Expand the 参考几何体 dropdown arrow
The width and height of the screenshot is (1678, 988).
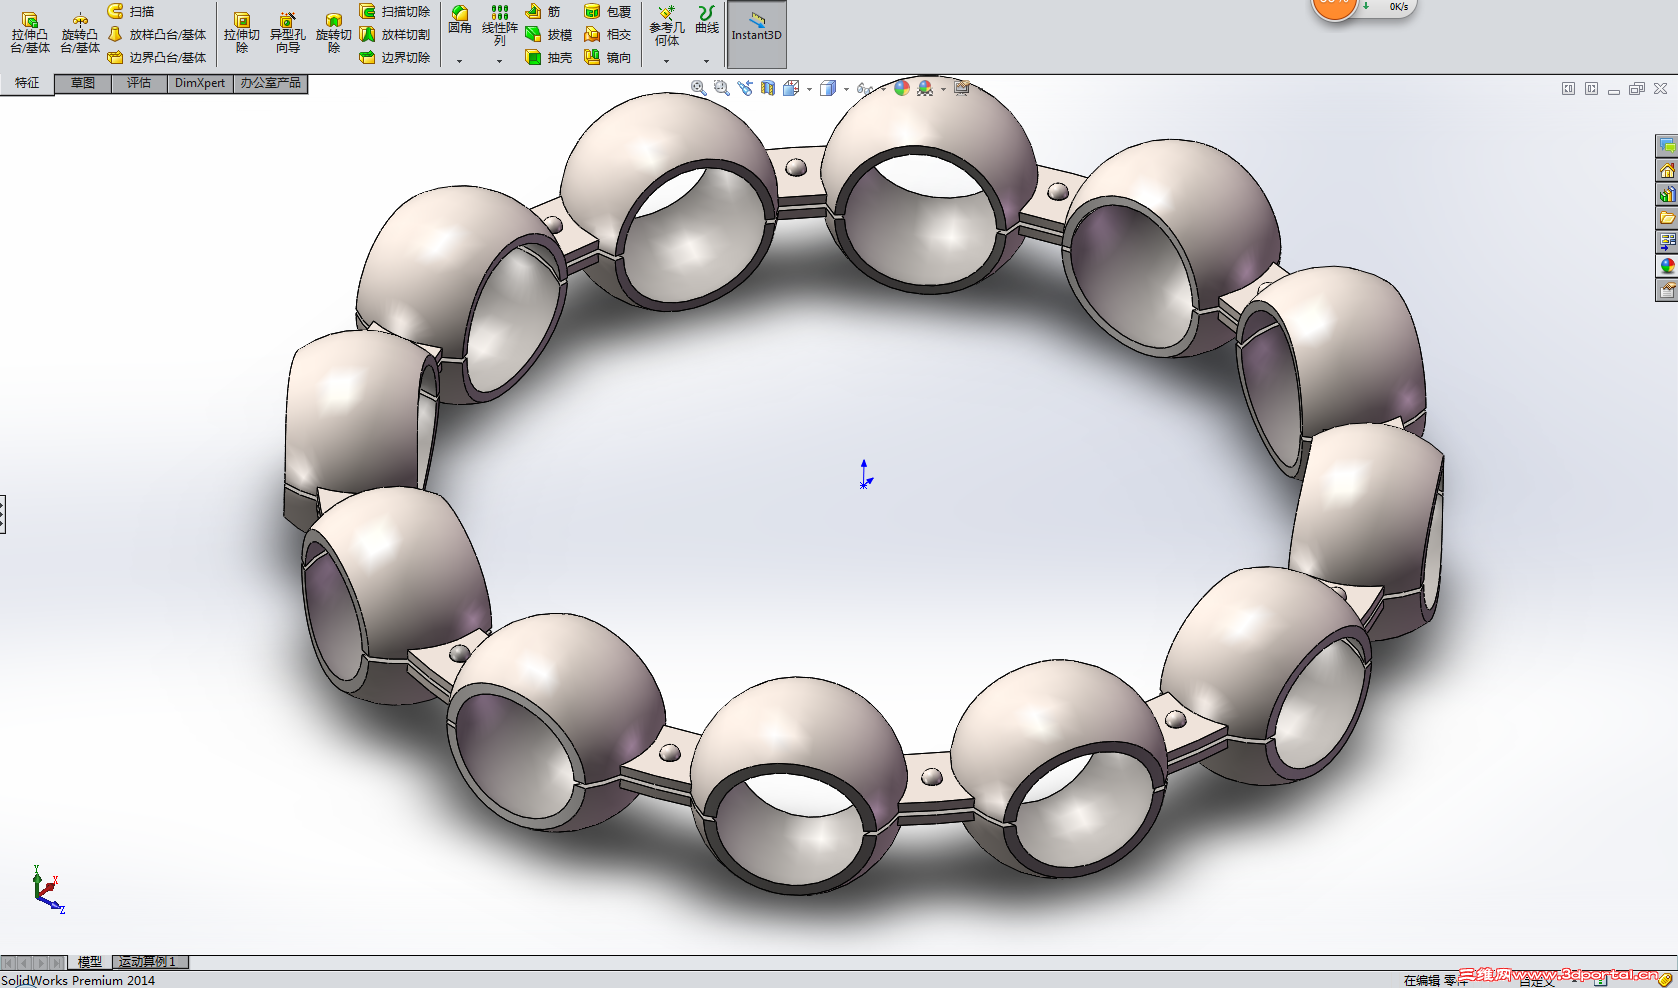tap(667, 61)
